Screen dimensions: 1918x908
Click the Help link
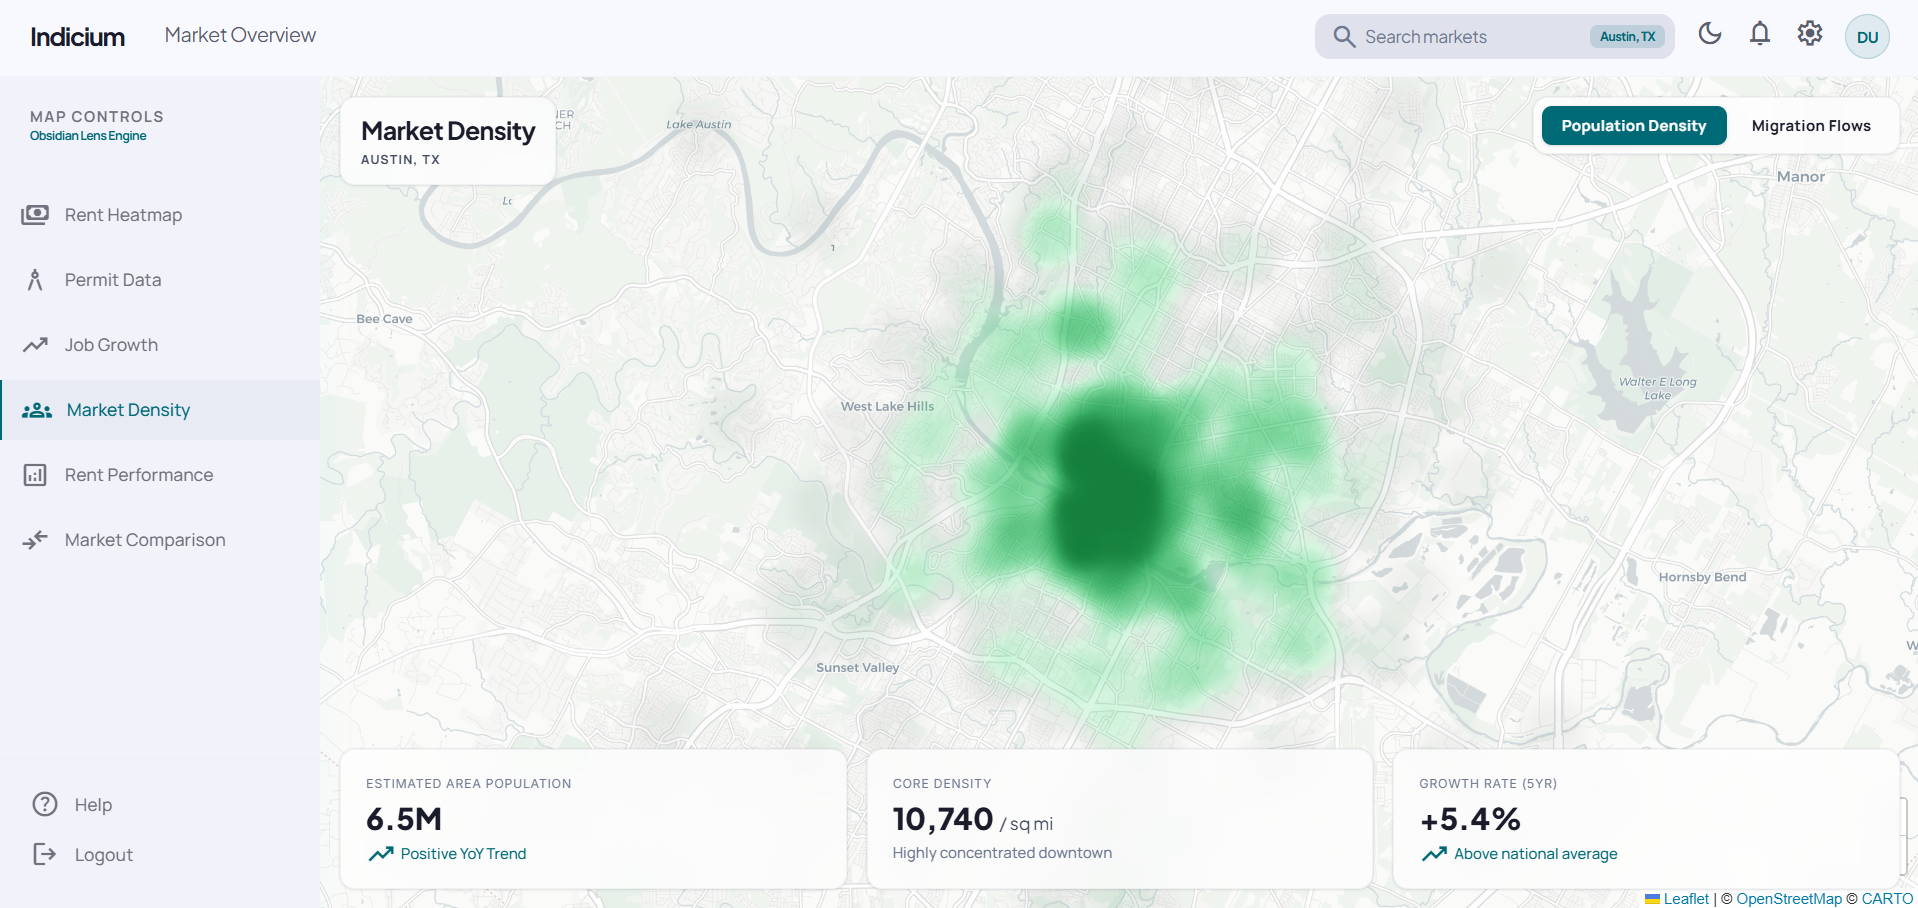click(93, 805)
